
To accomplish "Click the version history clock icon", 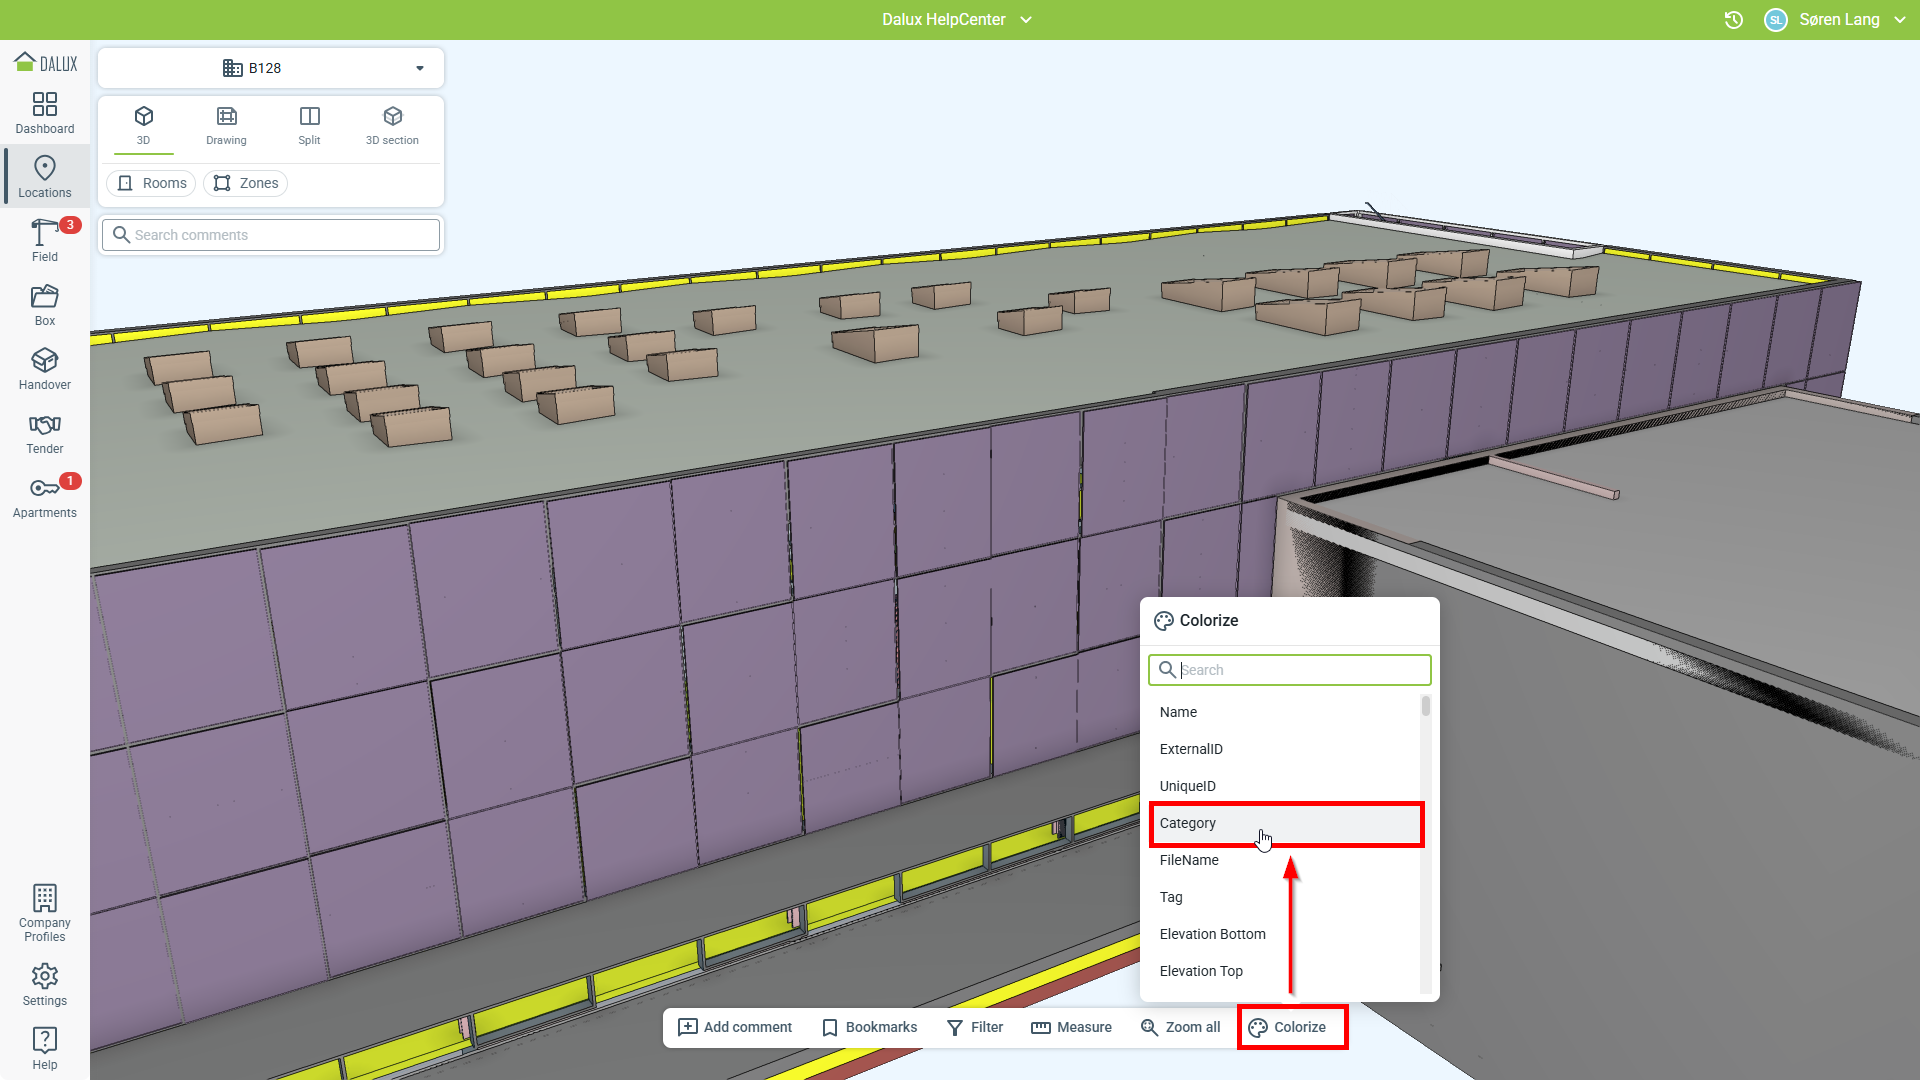I will [1734, 20].
